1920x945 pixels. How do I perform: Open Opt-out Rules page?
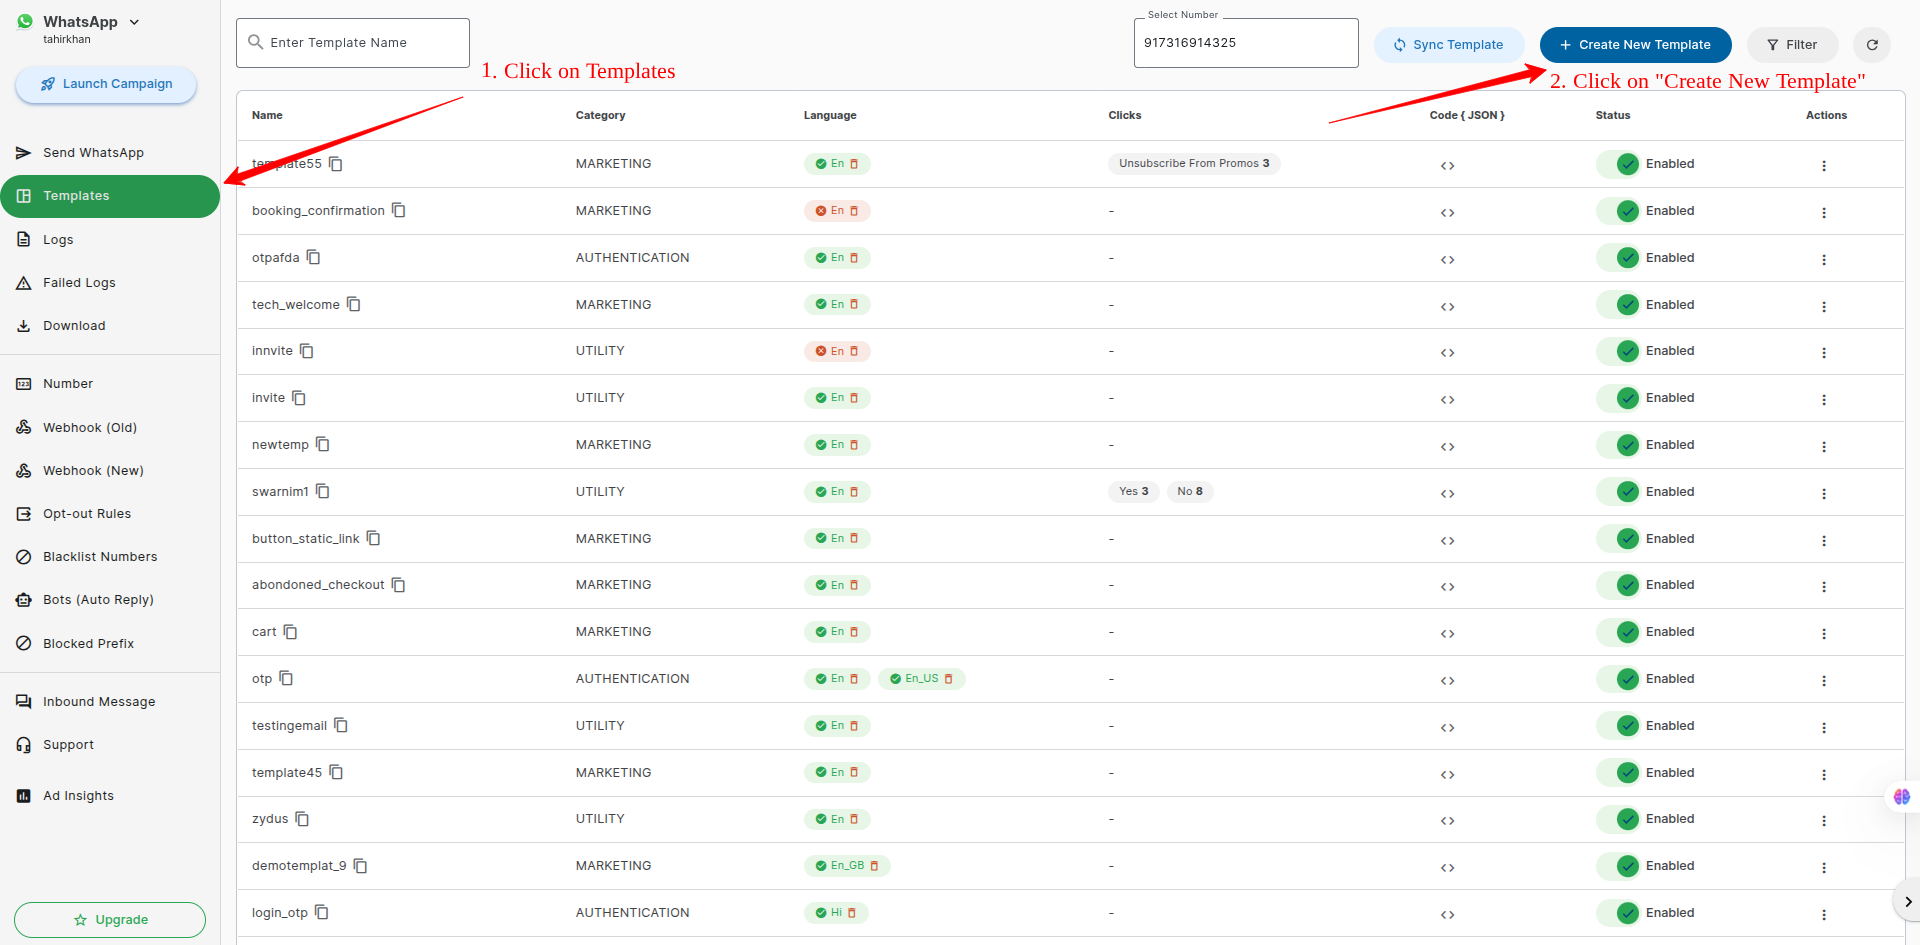[110, 514]
